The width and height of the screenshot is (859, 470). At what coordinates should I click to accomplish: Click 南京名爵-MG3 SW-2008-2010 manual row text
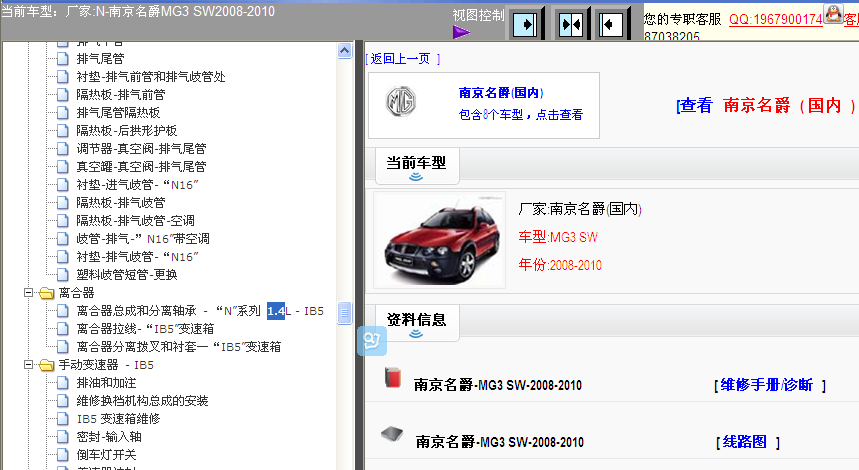click(x=497, y=385)
